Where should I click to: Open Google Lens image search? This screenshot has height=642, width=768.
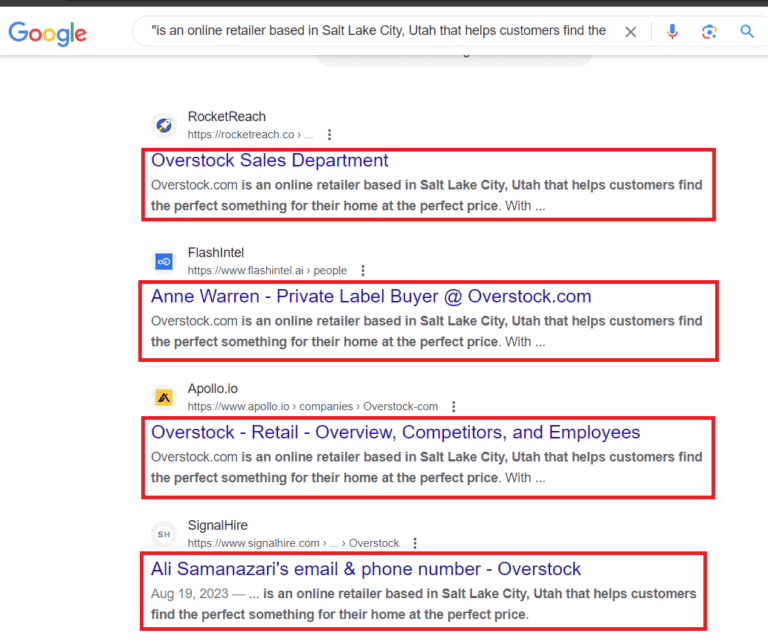(x=709, y=32)
